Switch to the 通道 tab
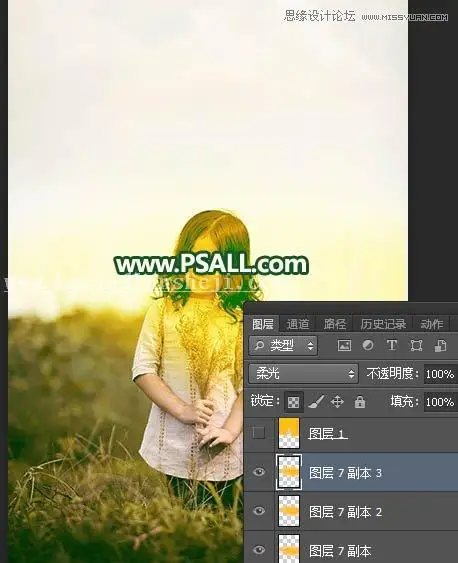Screen dimensions: 458x563 (x=297, y=324)
